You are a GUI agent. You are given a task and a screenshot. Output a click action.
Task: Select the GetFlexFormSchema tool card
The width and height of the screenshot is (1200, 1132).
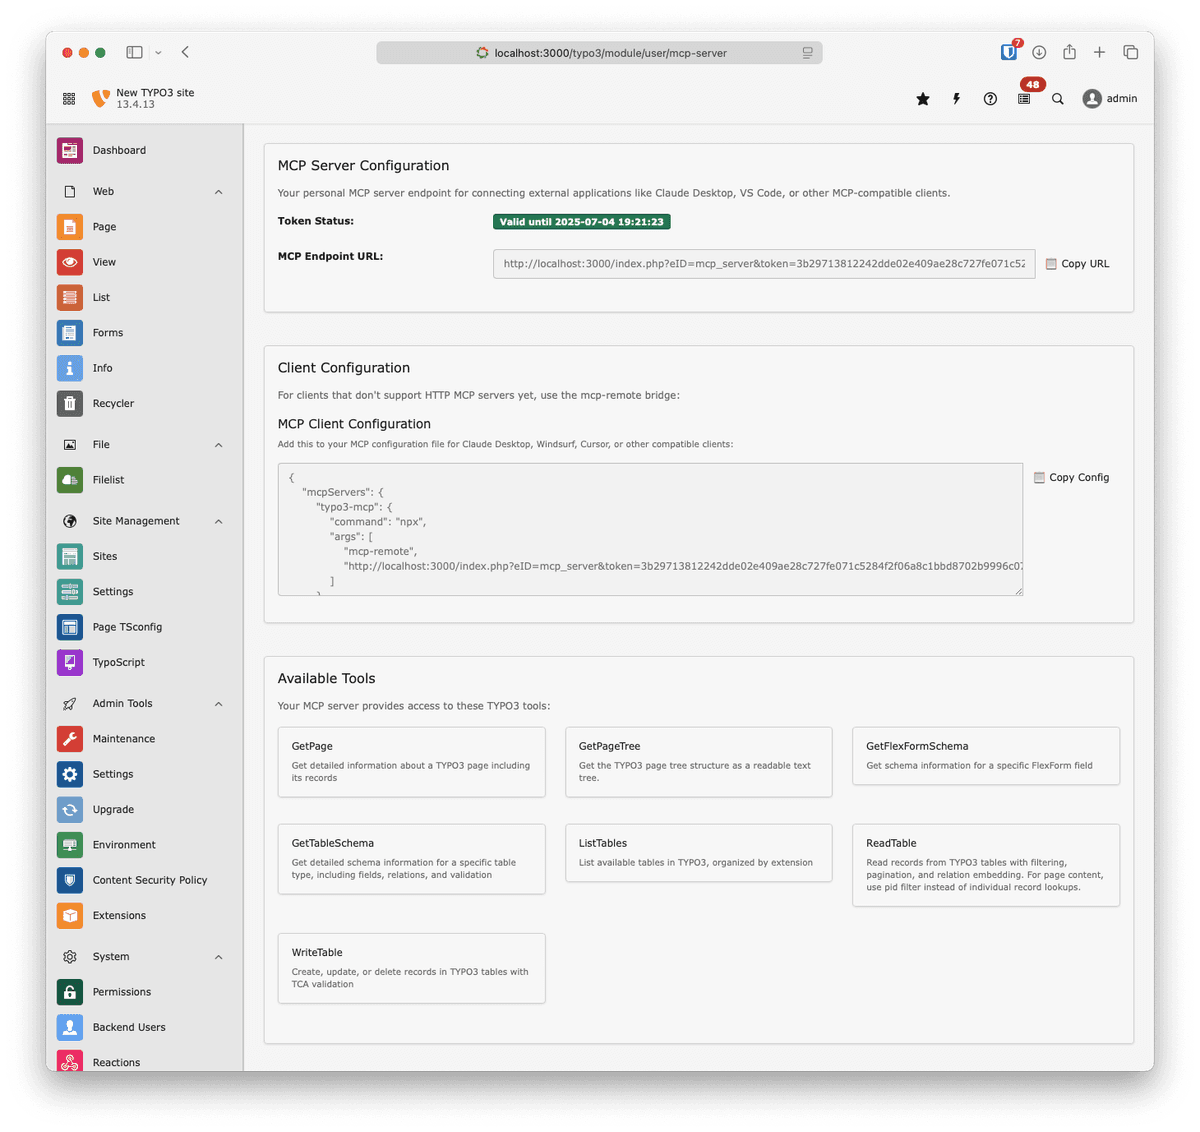986,756
